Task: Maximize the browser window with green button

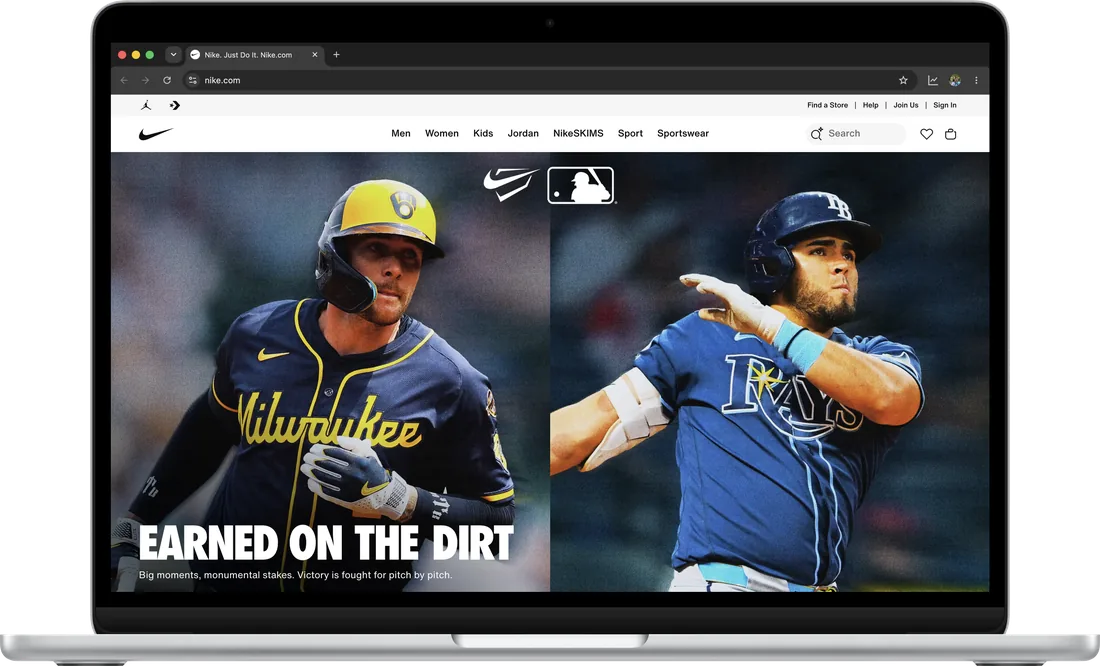Action: (x=149, y=55)
